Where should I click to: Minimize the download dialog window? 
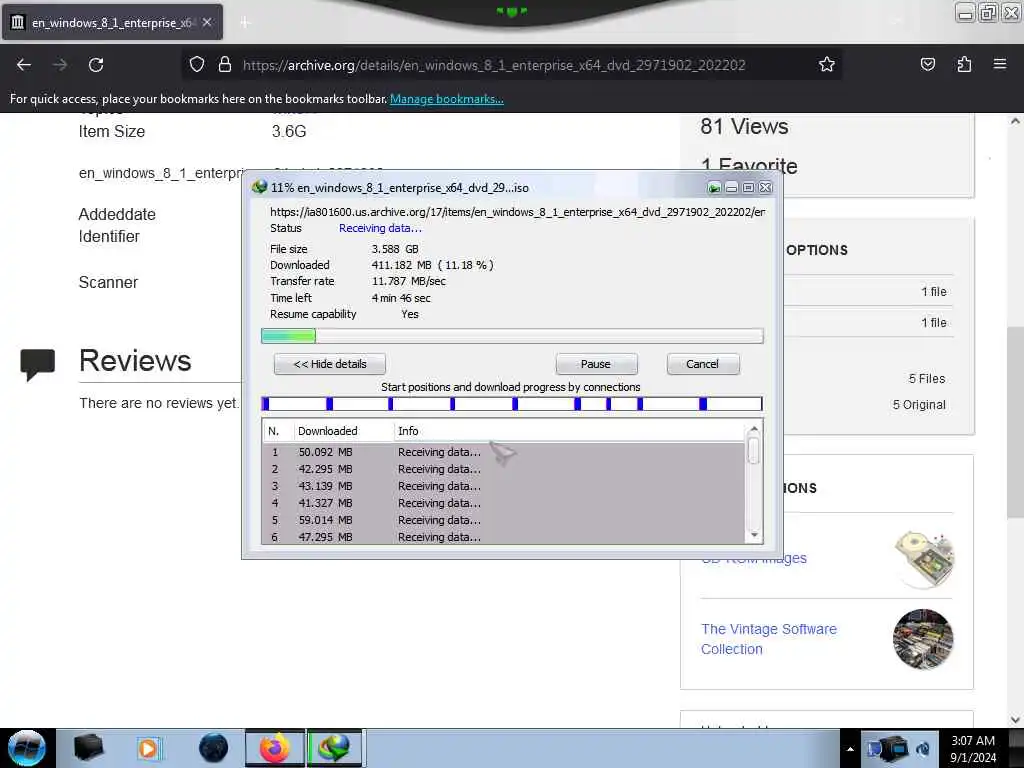731,188
